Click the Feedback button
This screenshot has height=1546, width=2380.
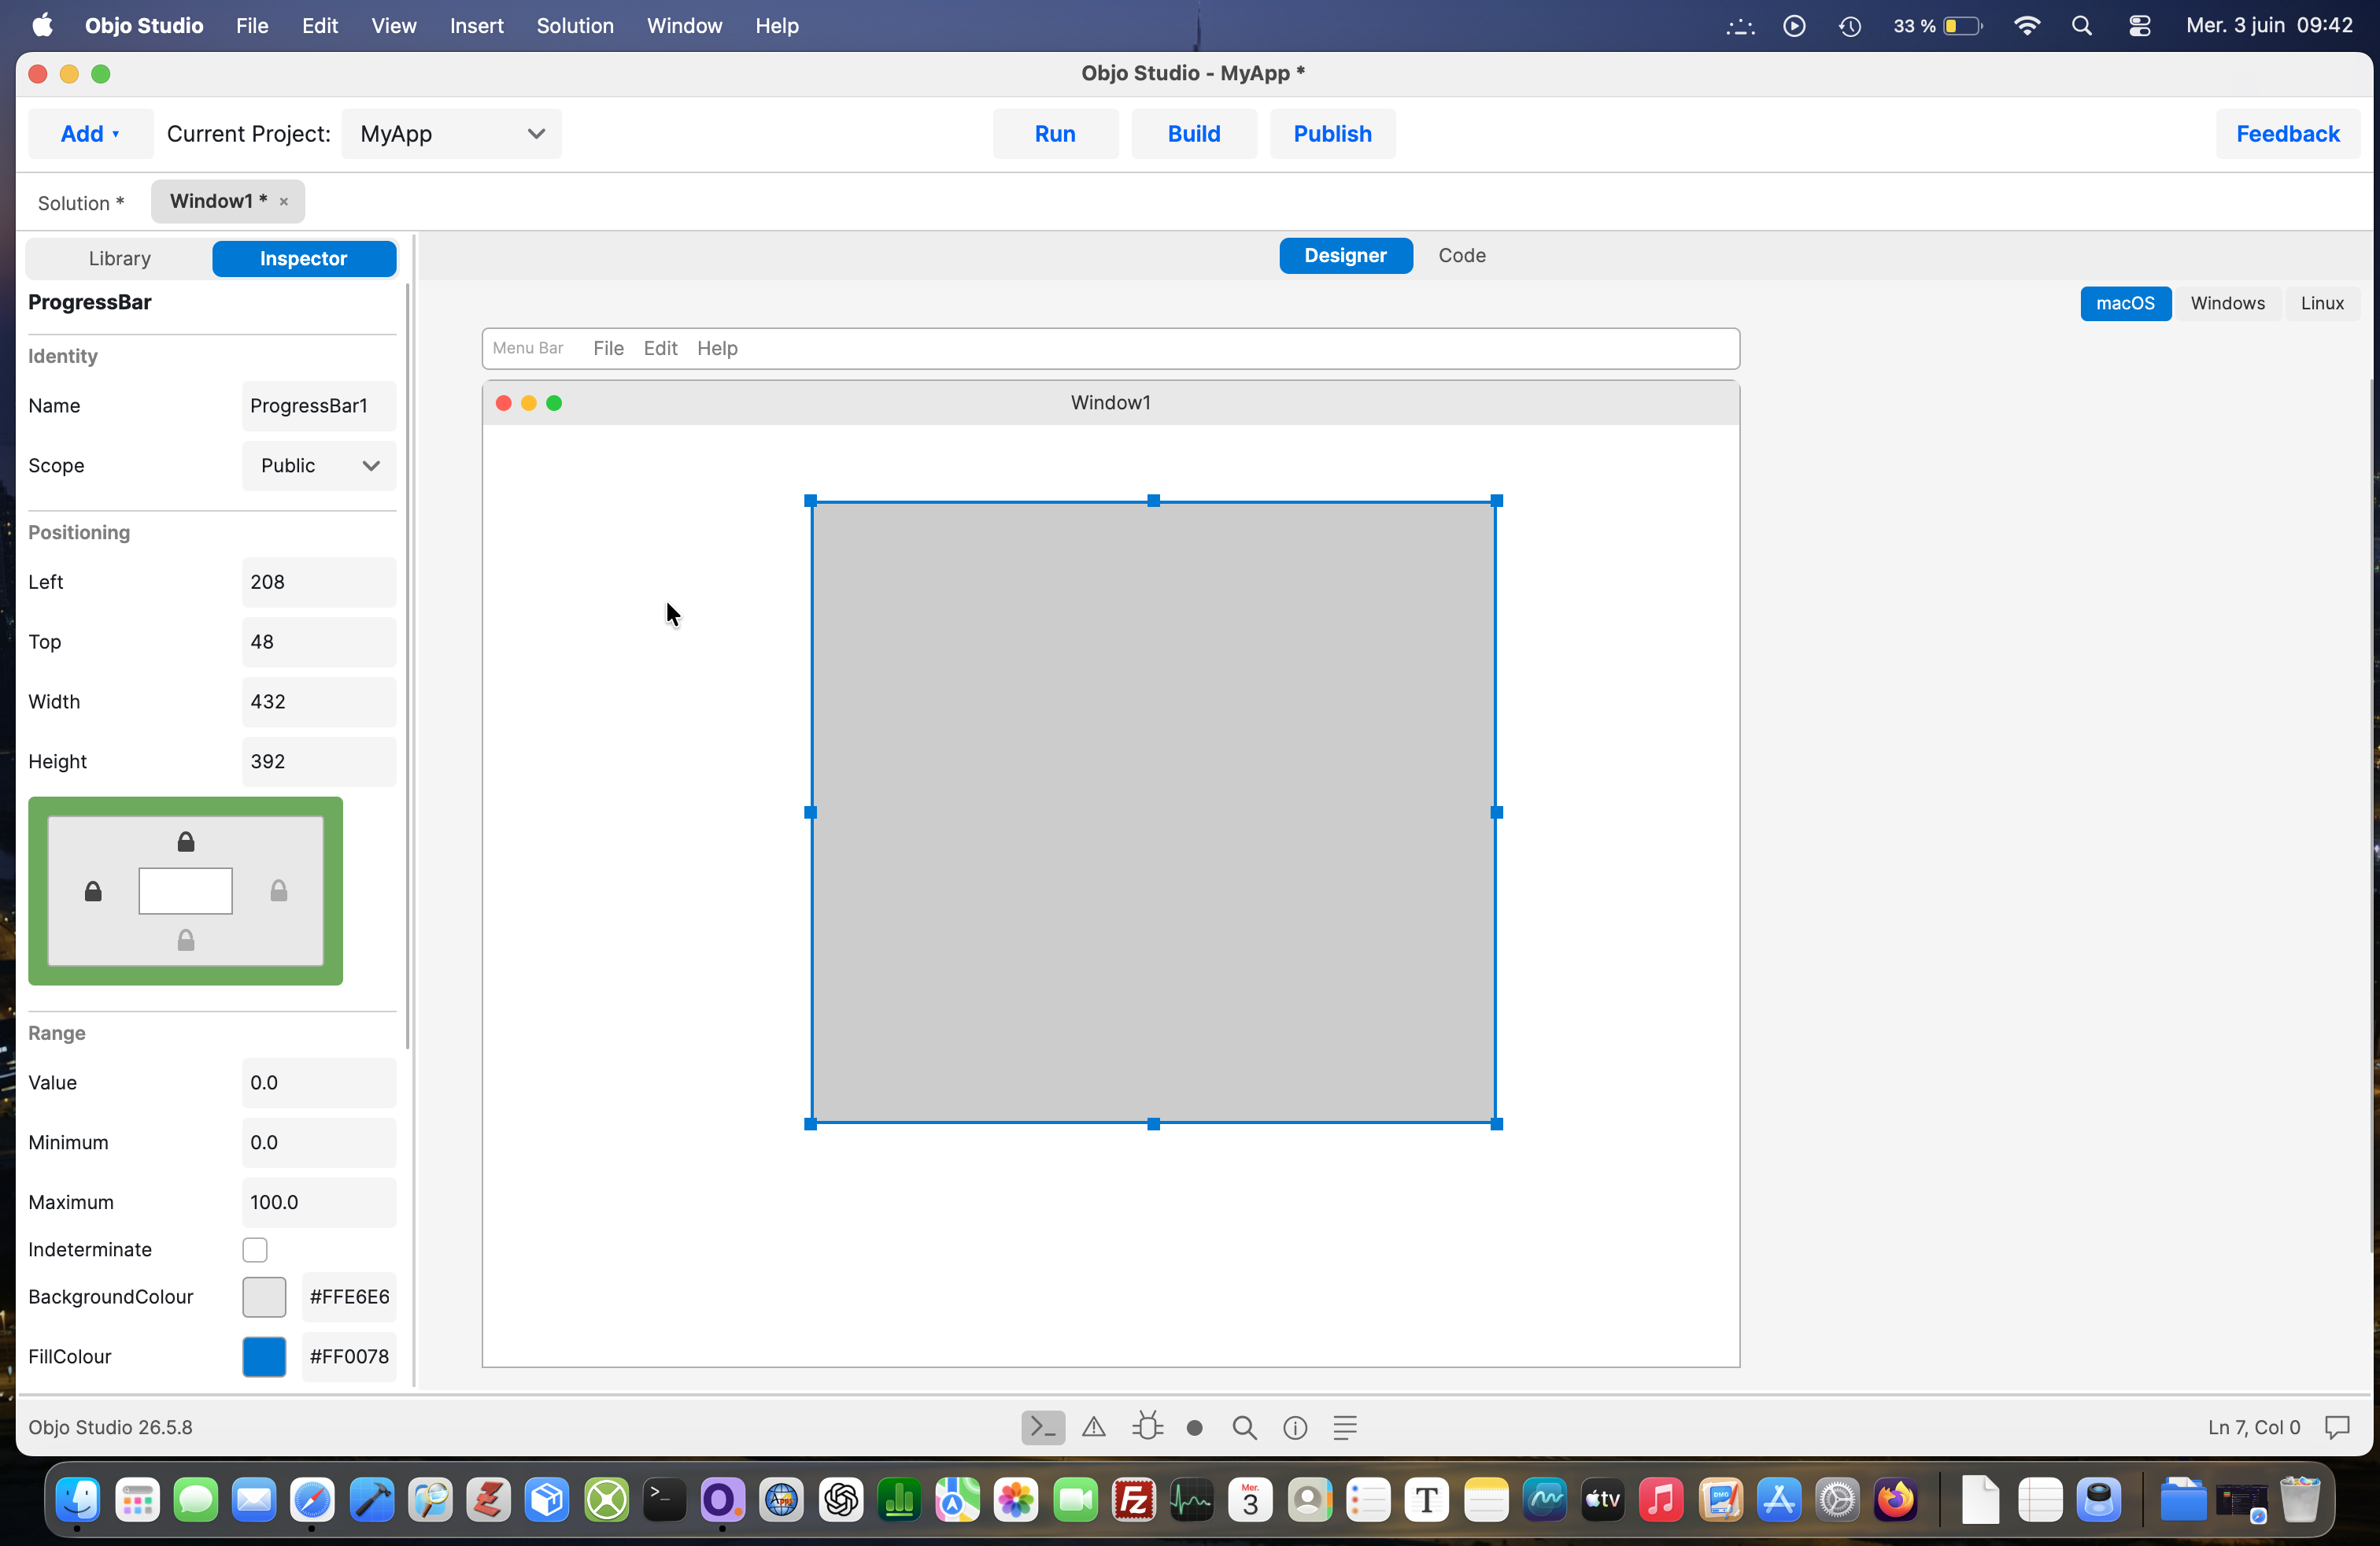coord(2288,134)
